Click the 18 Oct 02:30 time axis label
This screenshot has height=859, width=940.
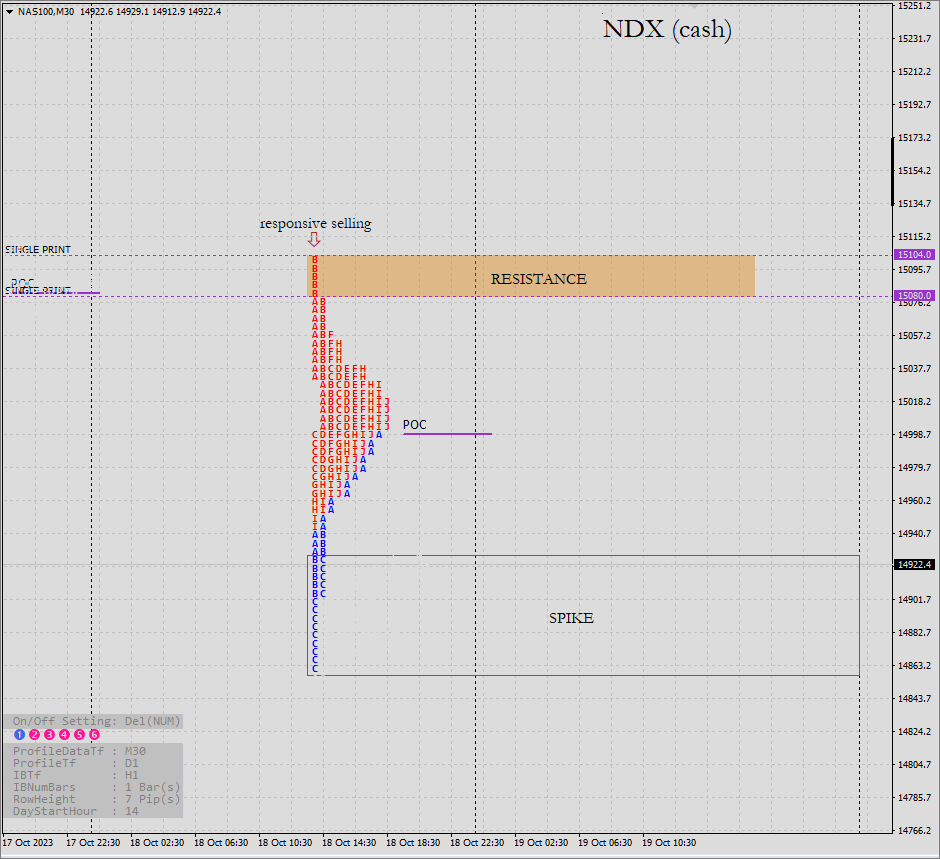tap(157, 843)
